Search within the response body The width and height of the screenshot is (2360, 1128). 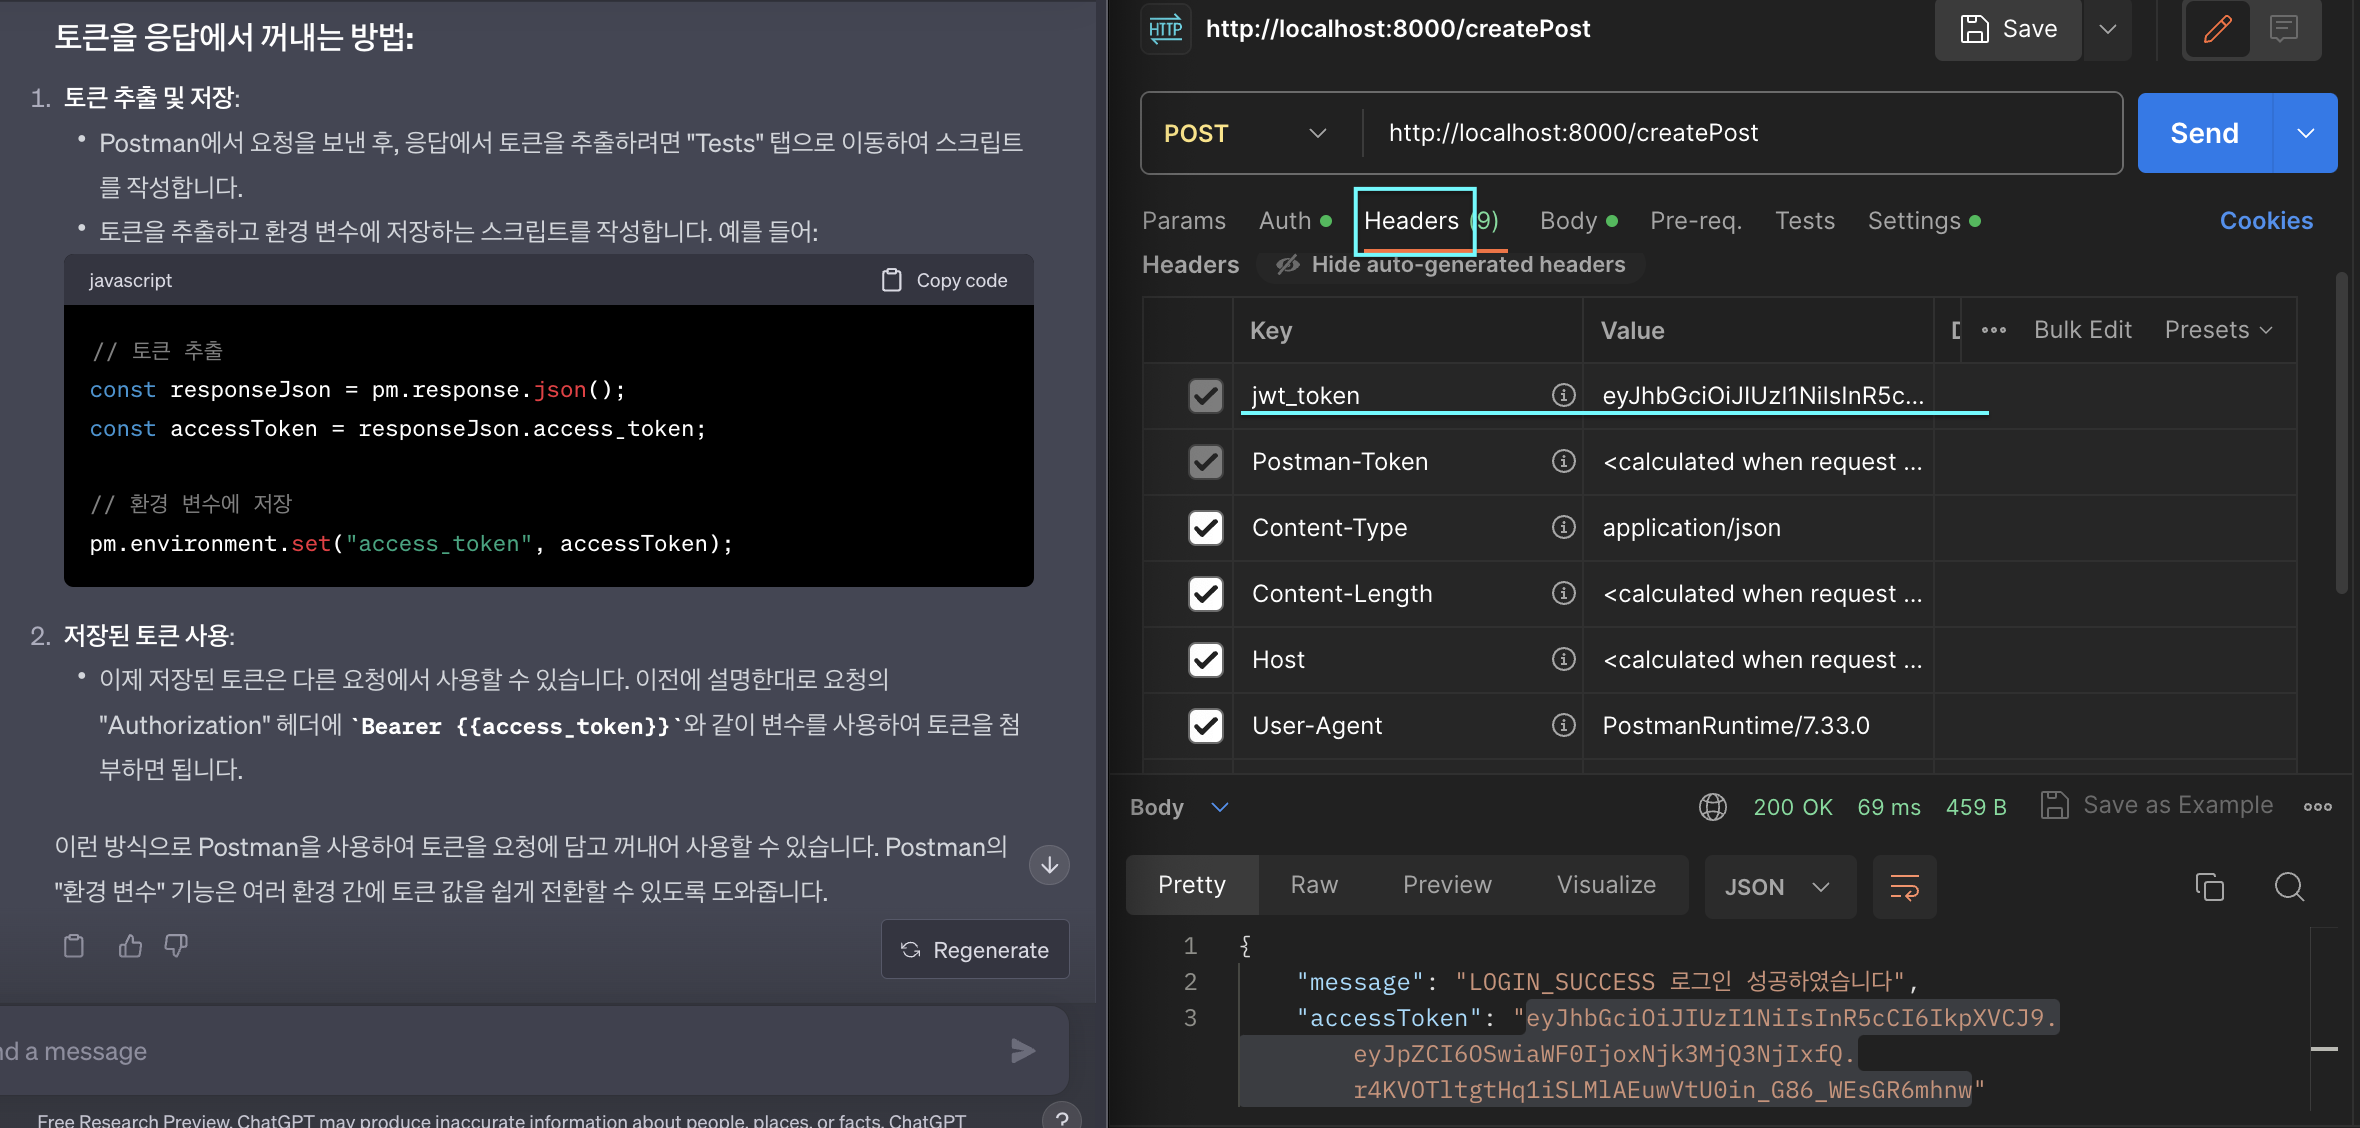pos(2289,887)
